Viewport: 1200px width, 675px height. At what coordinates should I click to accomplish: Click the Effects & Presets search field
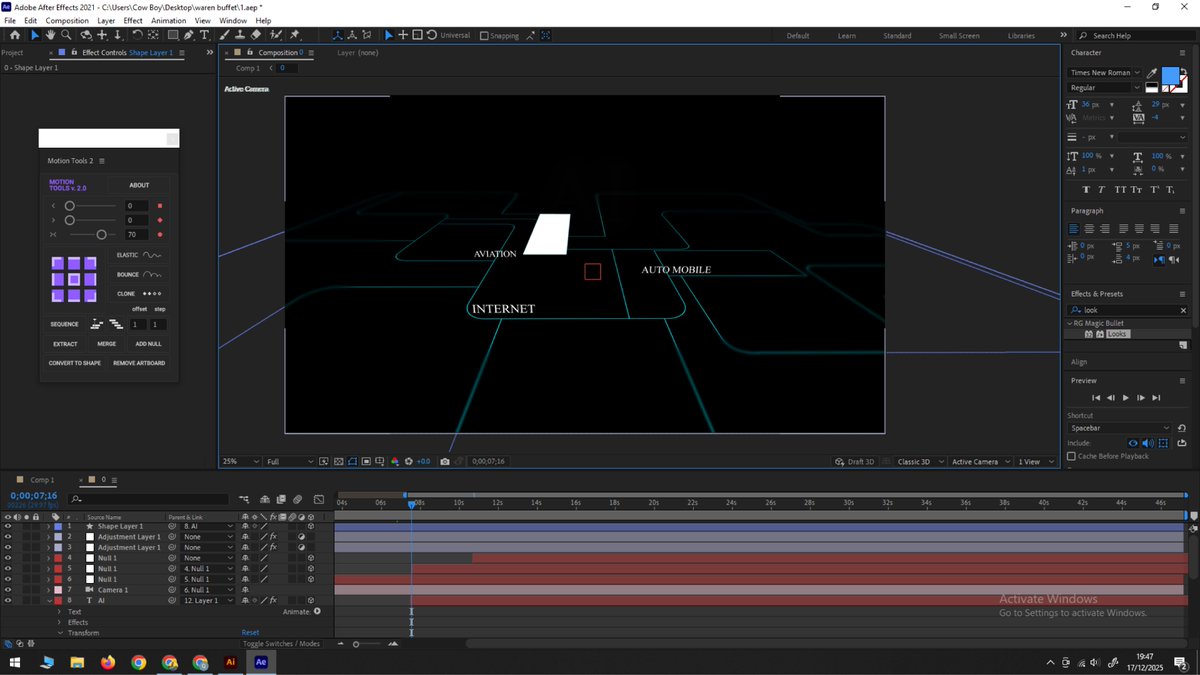click(1130, 310)
